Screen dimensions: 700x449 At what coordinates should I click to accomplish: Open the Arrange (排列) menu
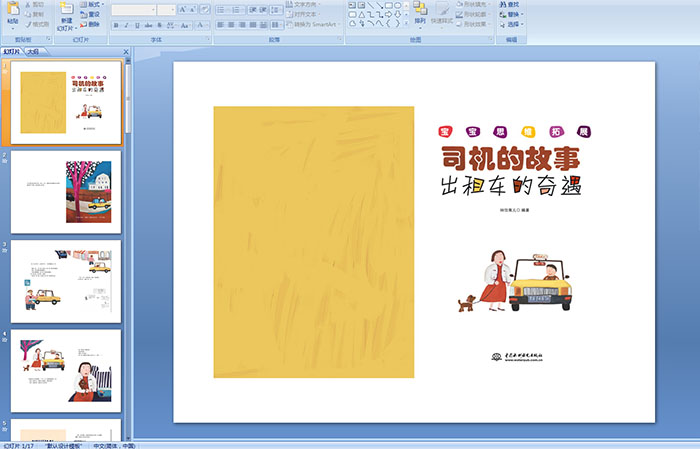pos(420,13)
